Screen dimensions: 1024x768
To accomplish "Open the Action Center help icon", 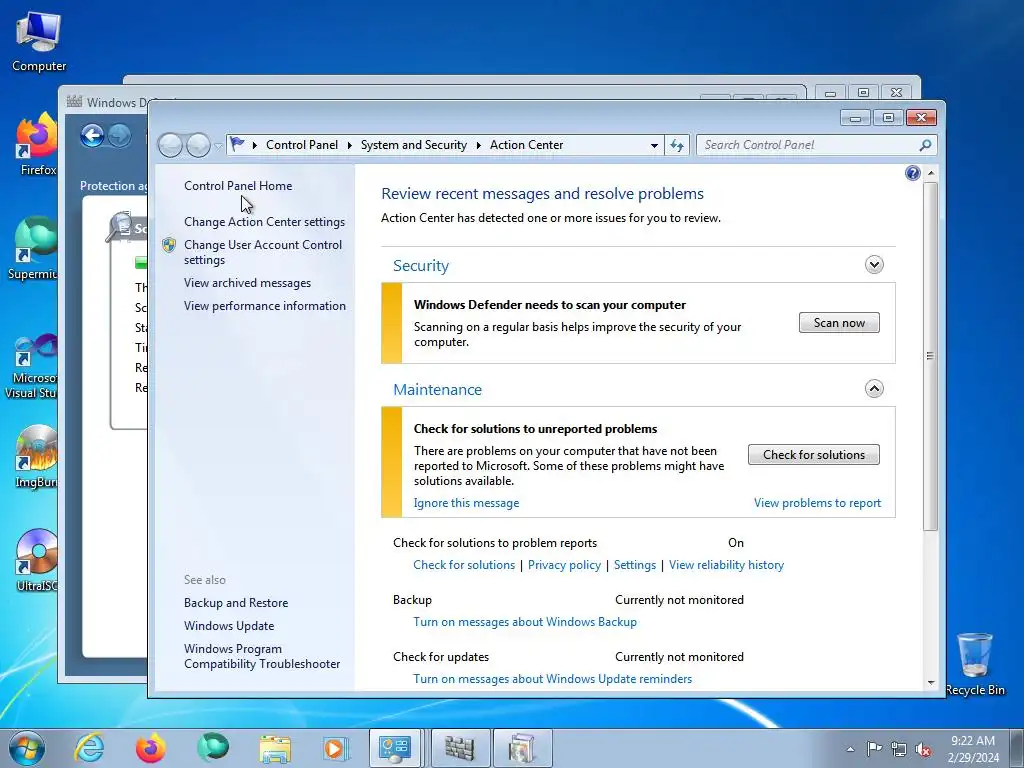I will pos(912,173).
